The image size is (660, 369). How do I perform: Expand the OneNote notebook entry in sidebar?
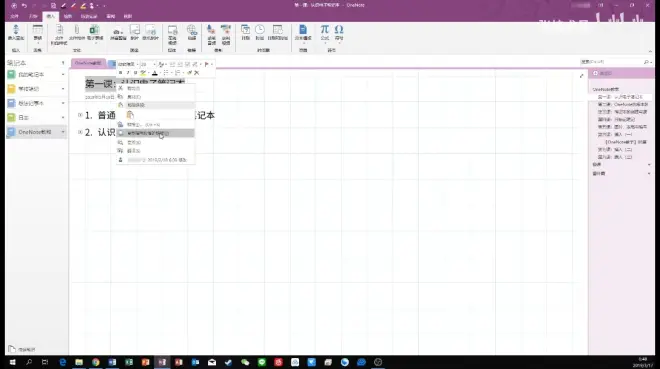[63, 132]
